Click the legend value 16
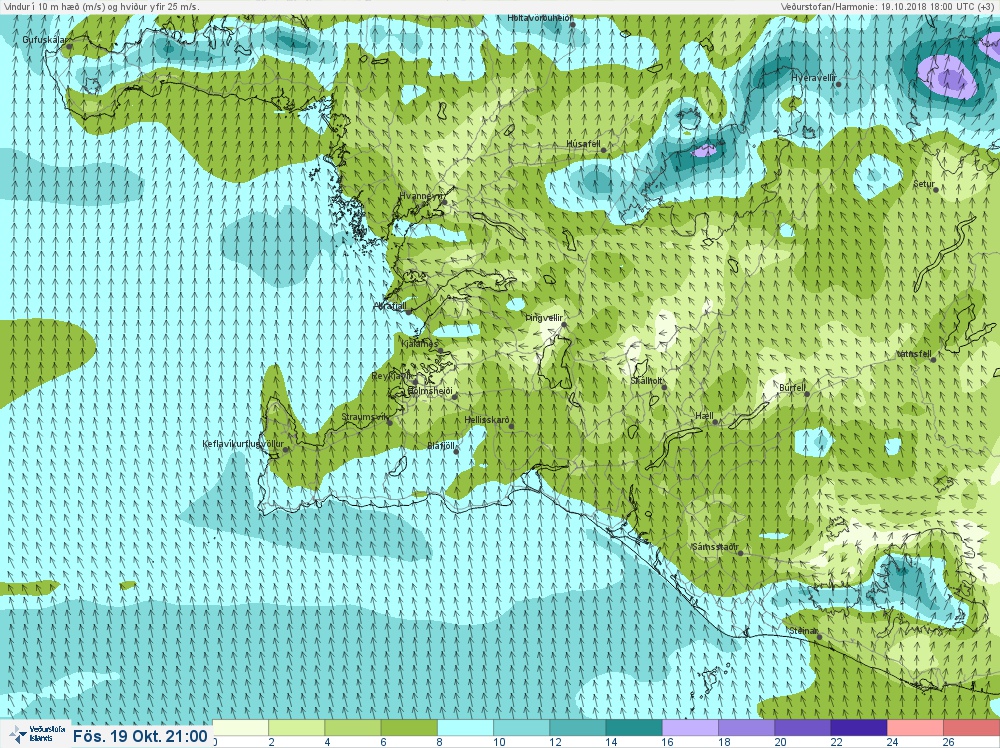Screen dimensions: 1000x748 (x=668, y=742)
